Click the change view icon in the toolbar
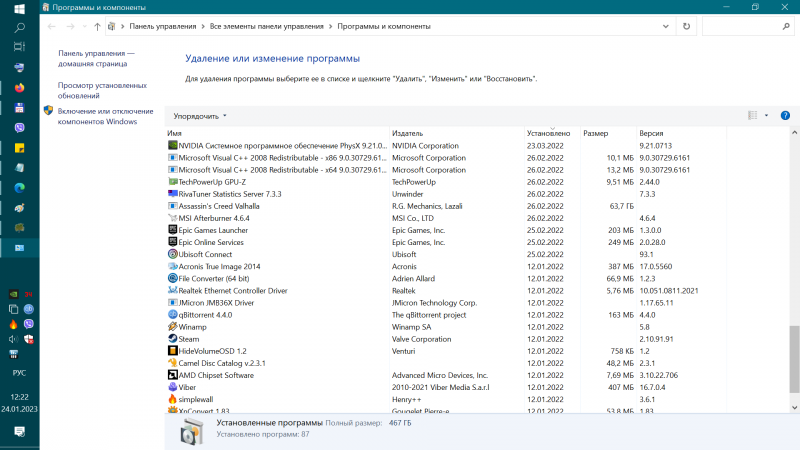 pos(753,115)
